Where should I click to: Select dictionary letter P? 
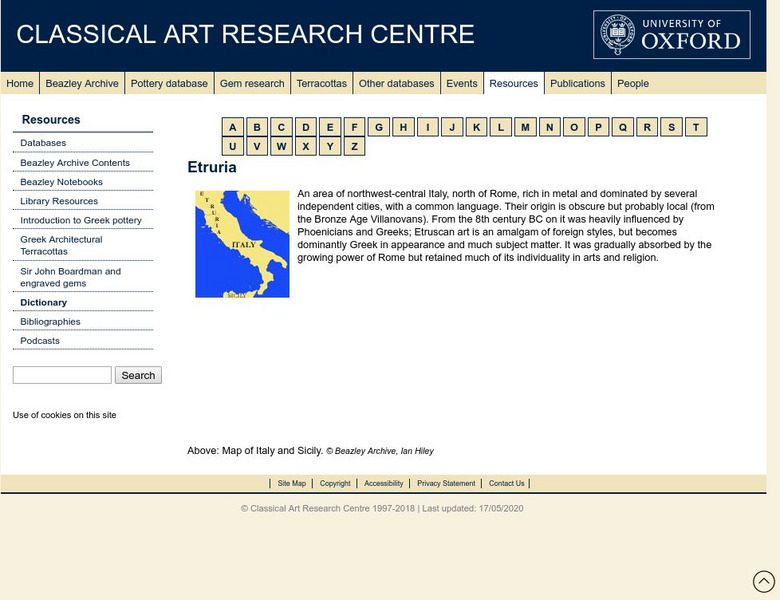[x=598, y=127]
